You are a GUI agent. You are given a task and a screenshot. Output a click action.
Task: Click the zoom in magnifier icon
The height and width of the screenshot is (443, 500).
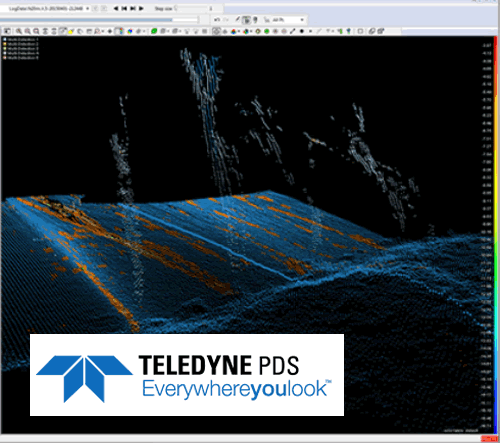click(x=19, y=31)
